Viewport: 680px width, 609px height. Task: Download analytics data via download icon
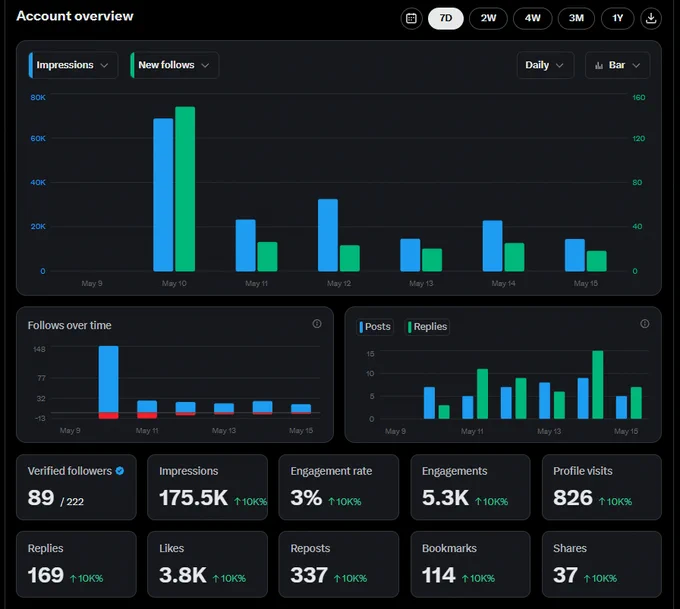pyautogui.click(x=651, y=18)
